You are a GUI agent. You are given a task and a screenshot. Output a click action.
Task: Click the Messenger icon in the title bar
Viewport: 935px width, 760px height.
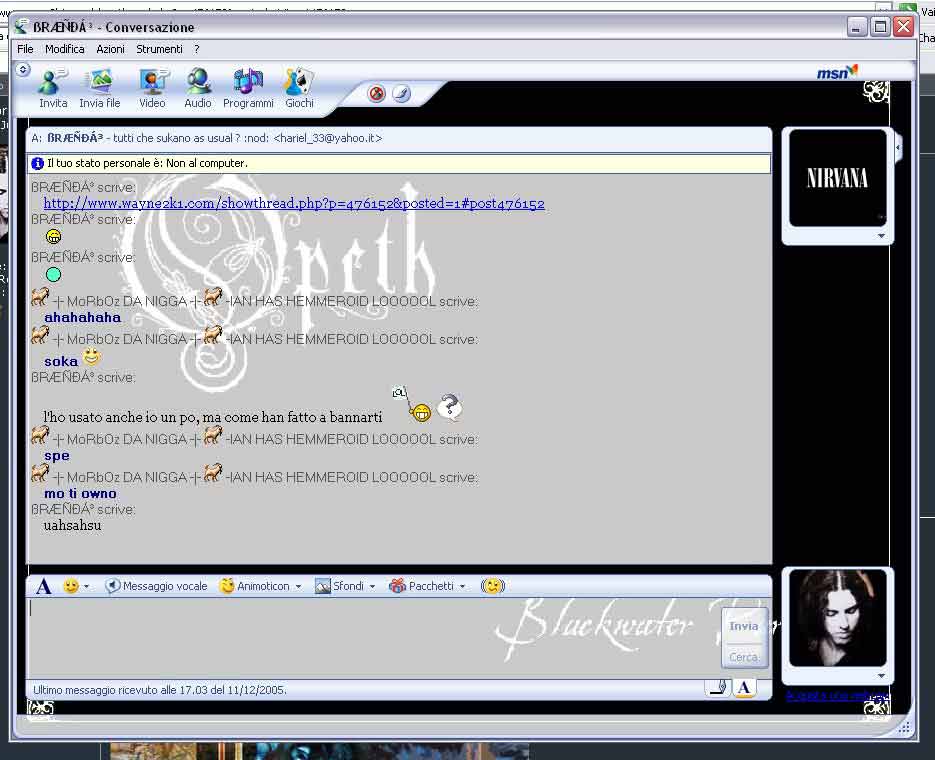coord(21,26)
